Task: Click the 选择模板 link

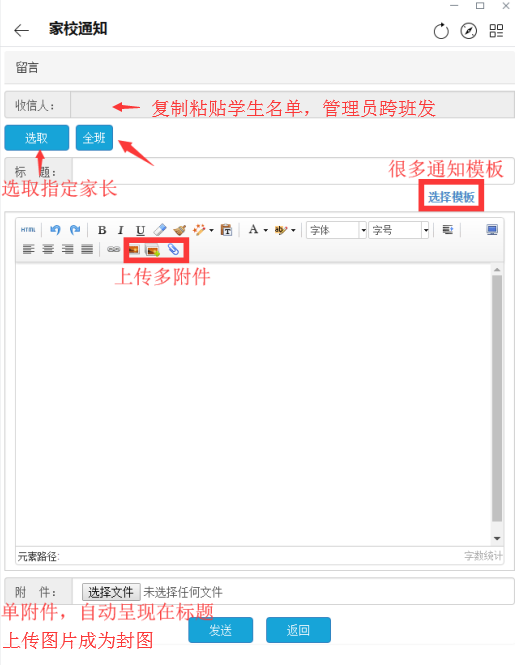Action: (451, 197)
